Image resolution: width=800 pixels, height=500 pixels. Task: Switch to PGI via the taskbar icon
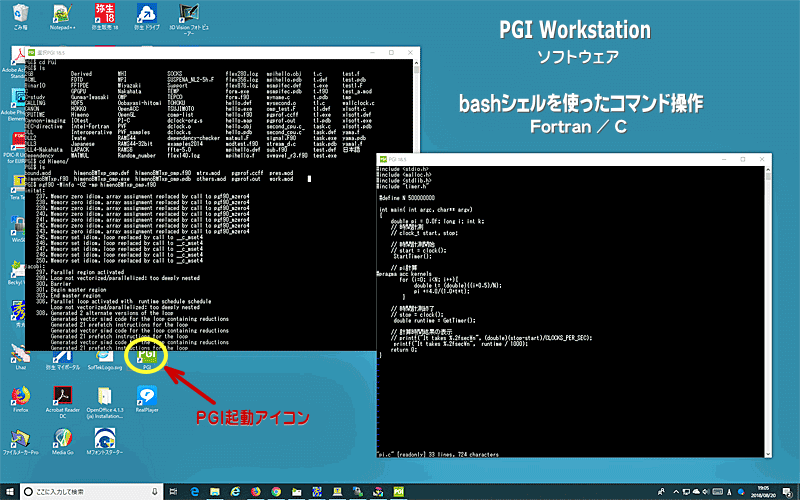tap(398, 491)
